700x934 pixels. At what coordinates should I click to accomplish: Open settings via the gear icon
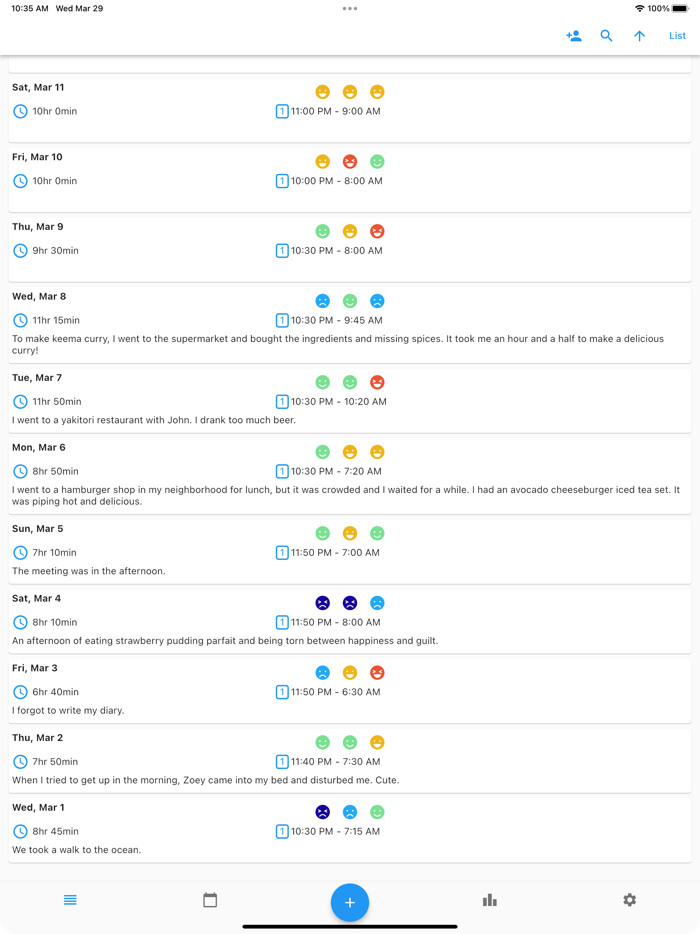629,900
